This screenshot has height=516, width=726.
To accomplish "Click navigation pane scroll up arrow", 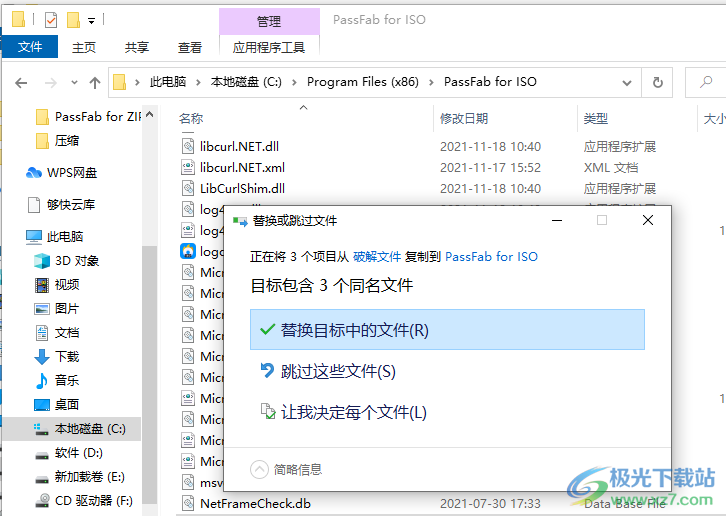I will coord(150,114).
